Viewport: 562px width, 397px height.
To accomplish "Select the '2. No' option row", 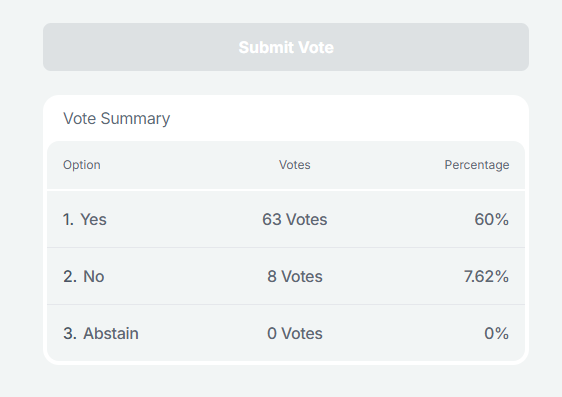I will (x=286, y=276).
